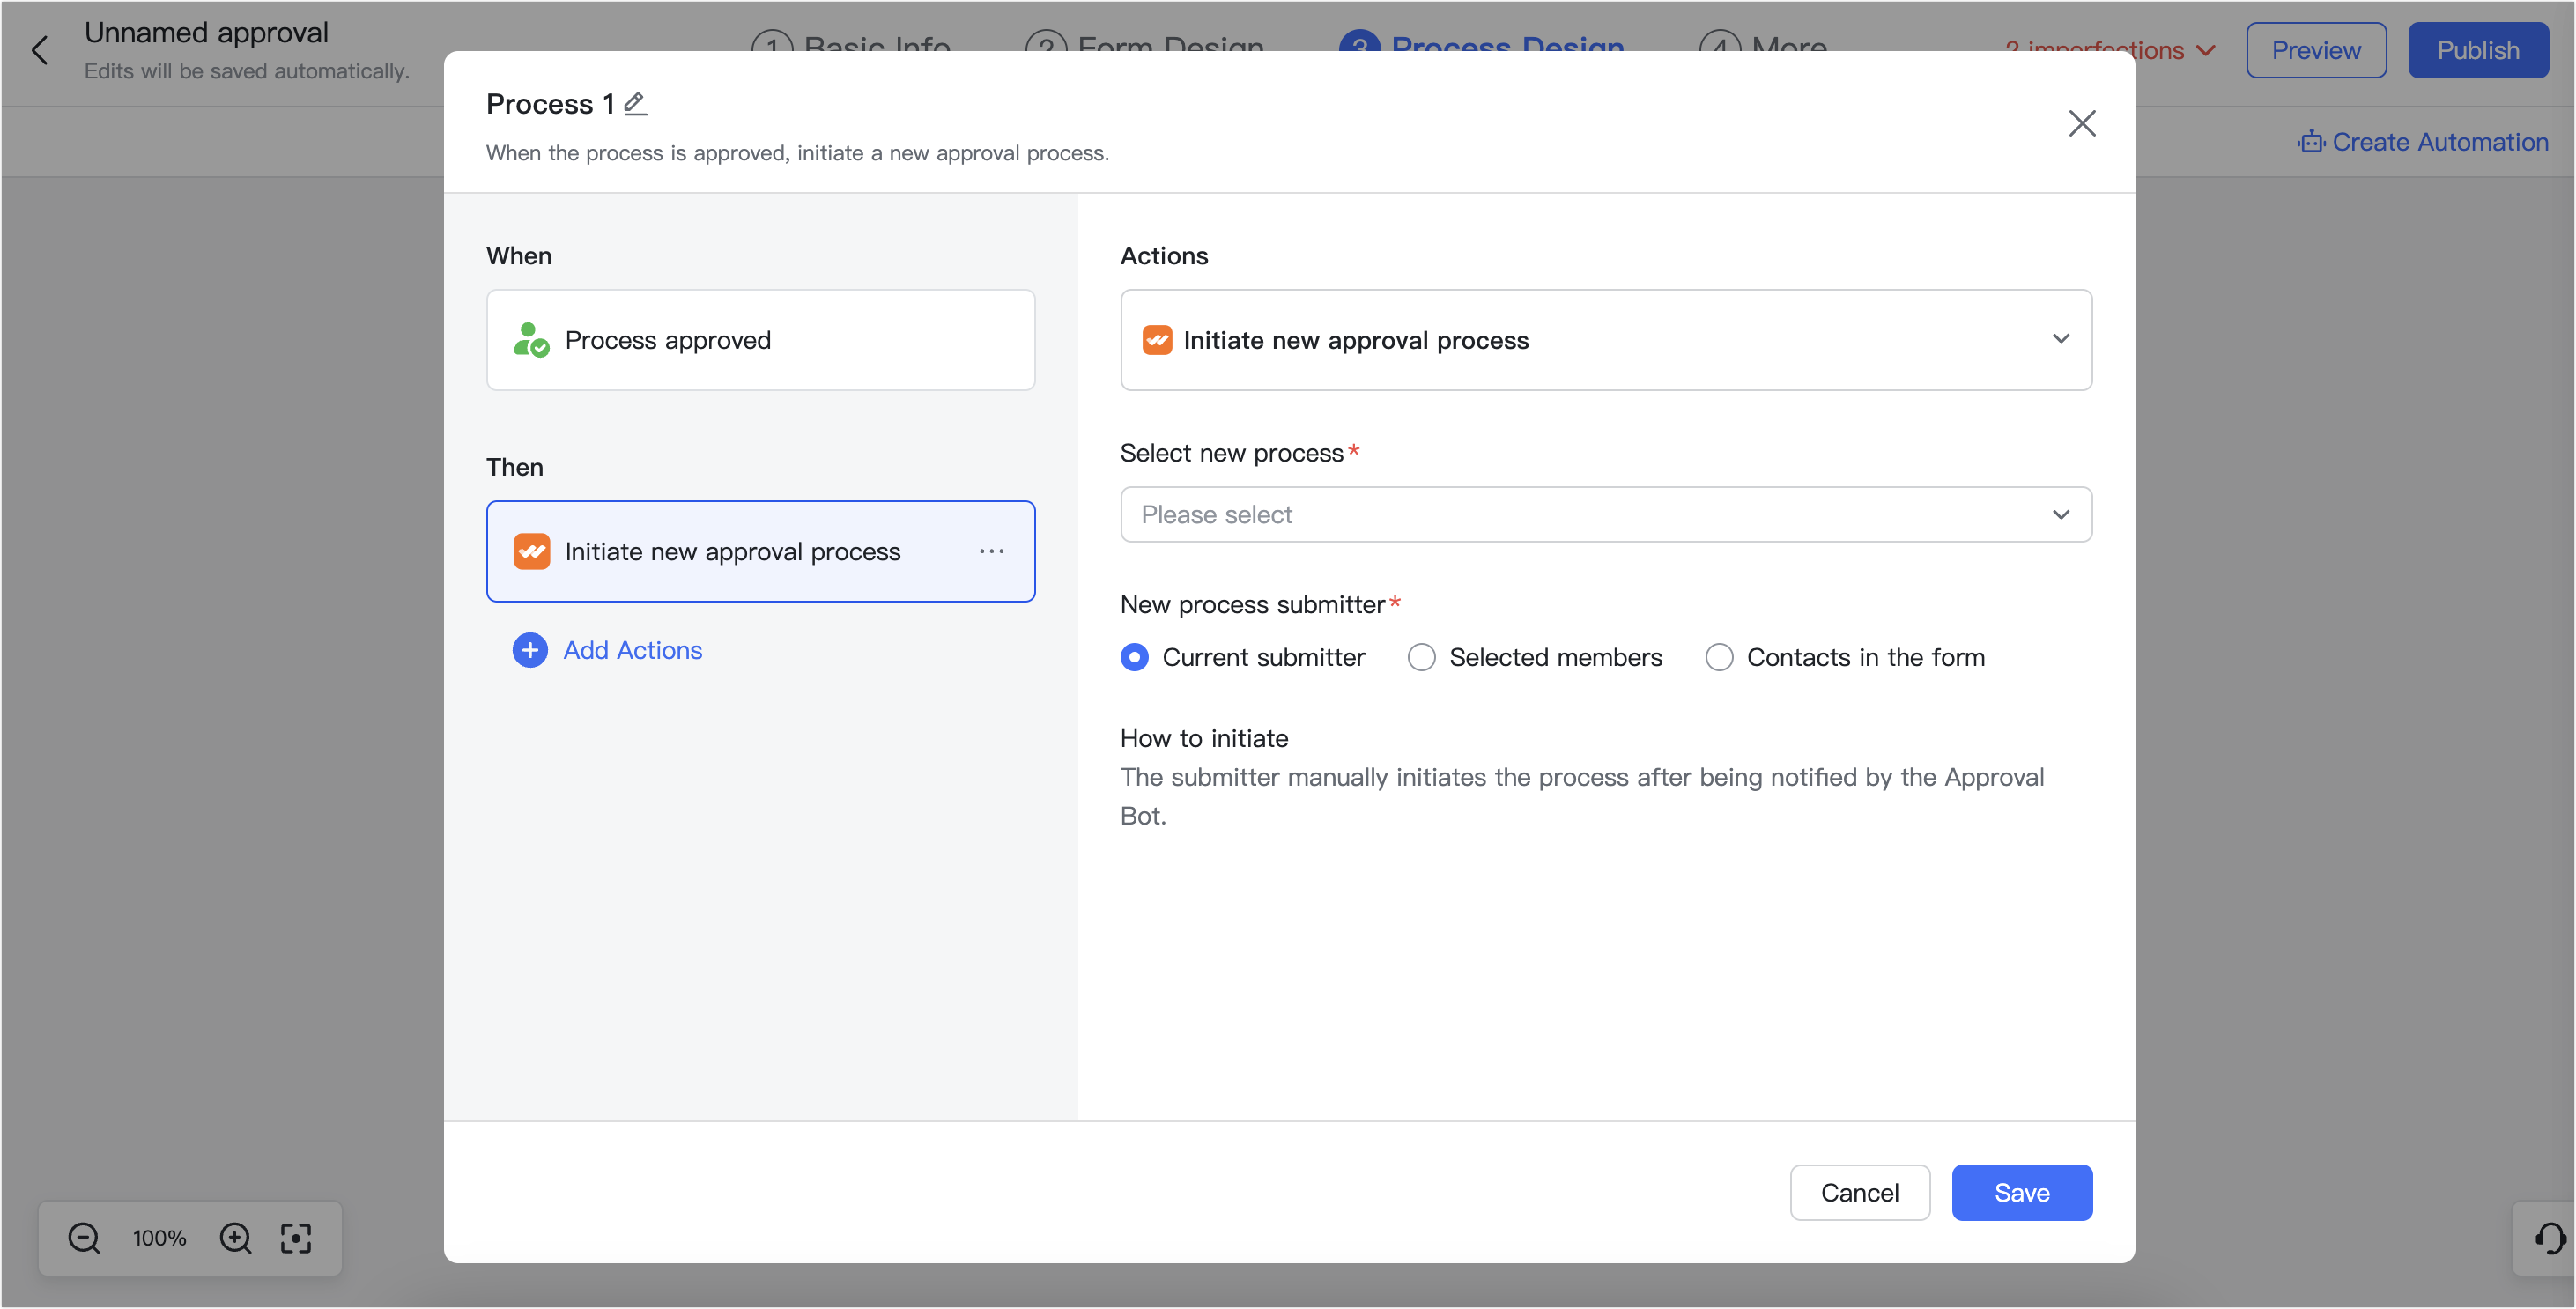Open the Create Automation tool
2576x1309 pixels.
click(2423, 142)
